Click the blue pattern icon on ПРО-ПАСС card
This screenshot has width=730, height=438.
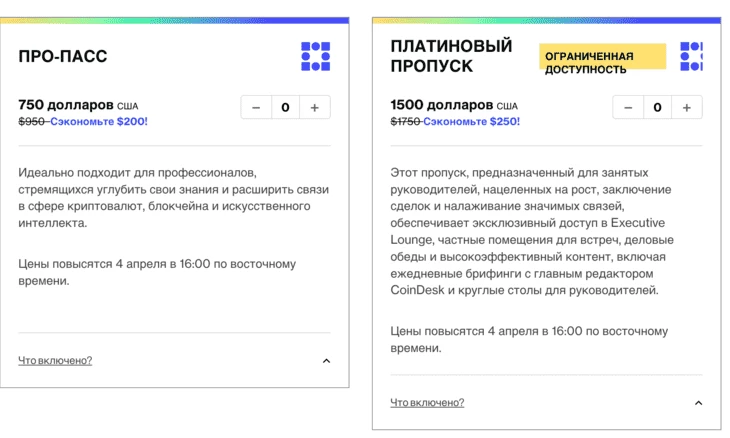[316, 56]
